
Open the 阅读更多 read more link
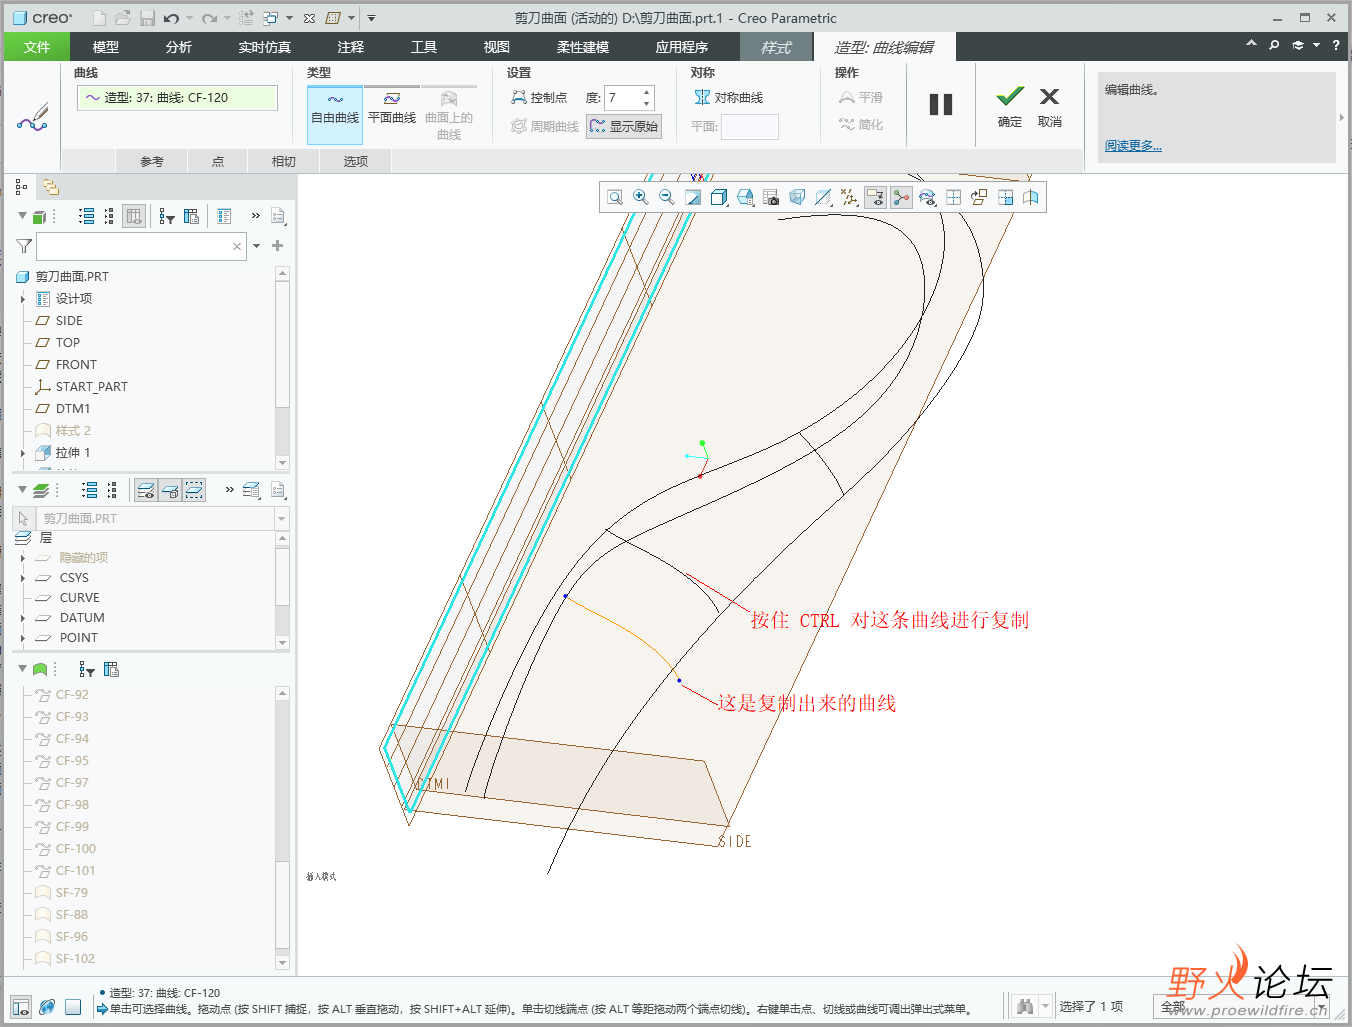coord(1133,146)
